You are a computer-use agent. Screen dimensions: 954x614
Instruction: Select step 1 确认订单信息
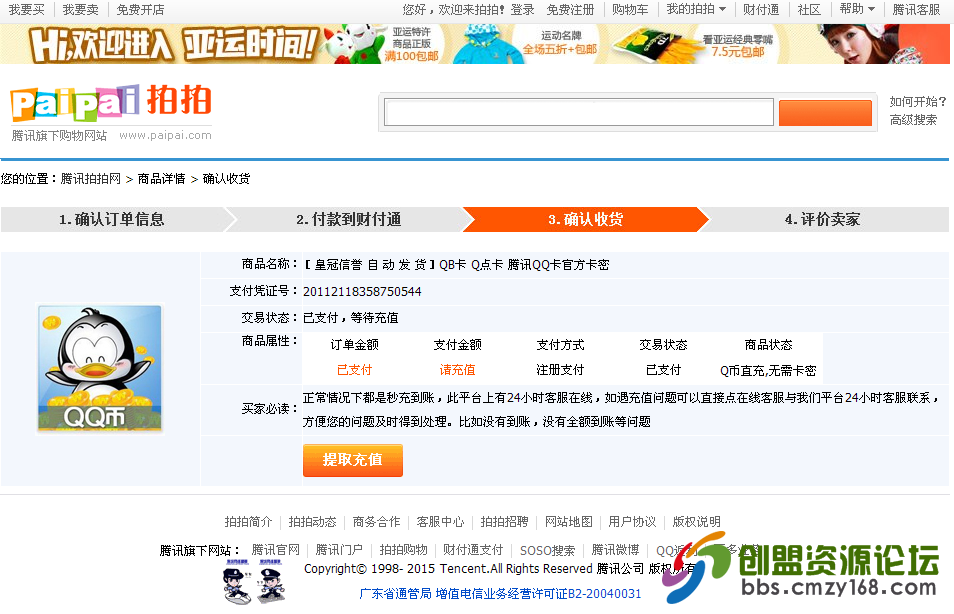pyautogui.click(x=112, y=219)
